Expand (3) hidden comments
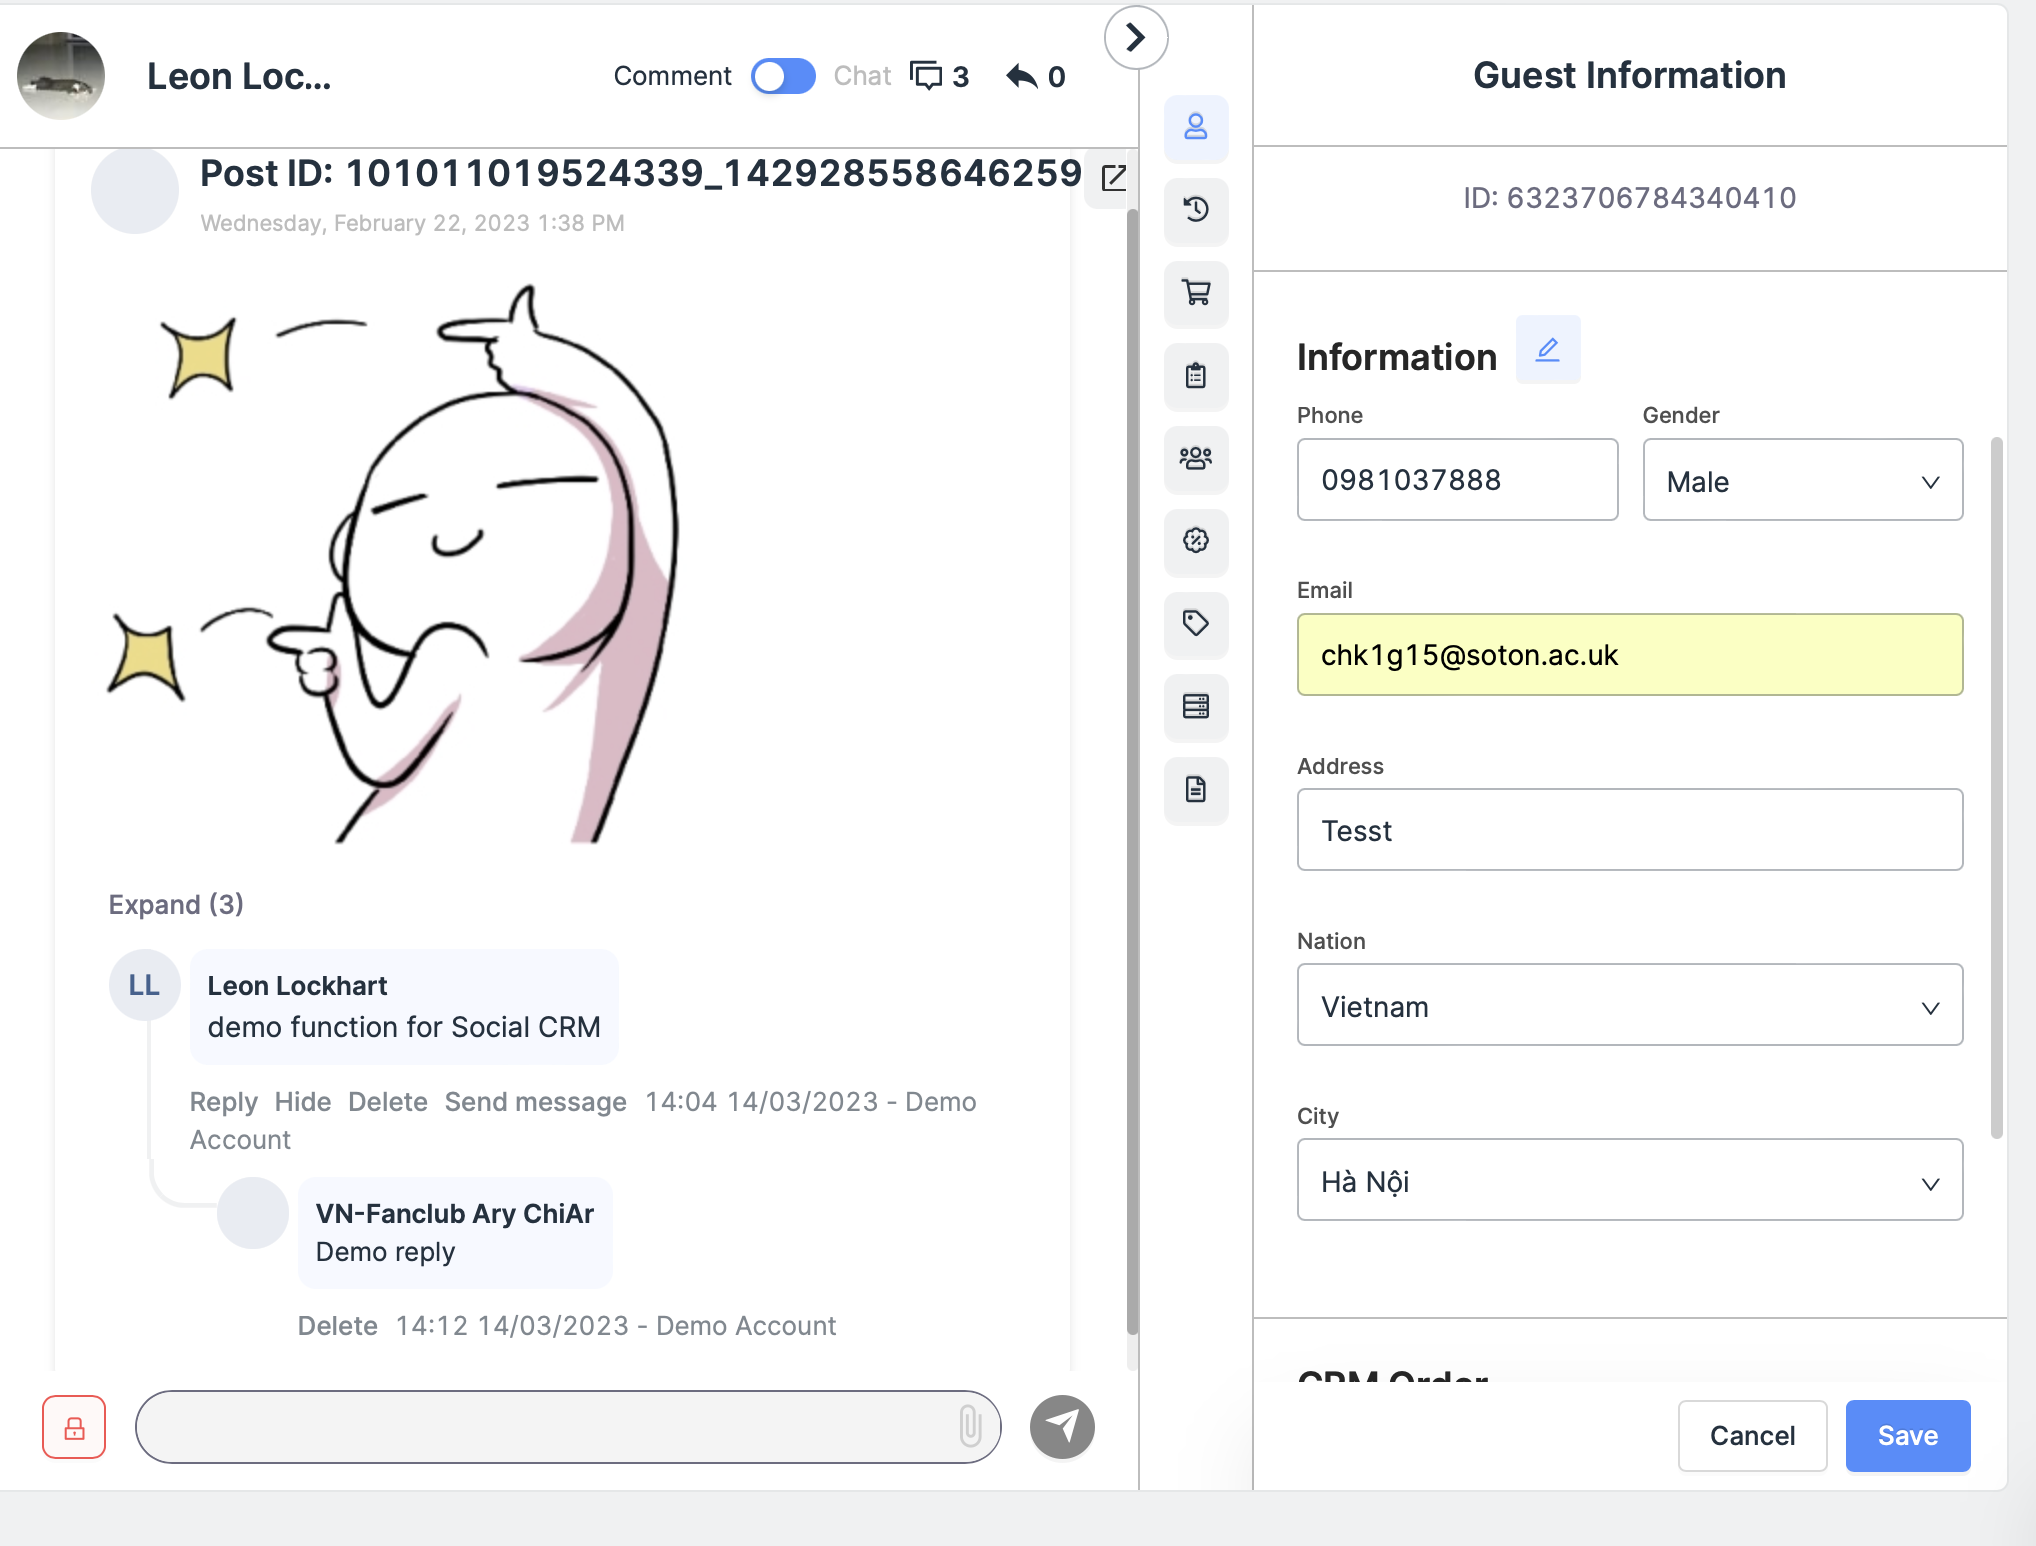 click(176, 904)
